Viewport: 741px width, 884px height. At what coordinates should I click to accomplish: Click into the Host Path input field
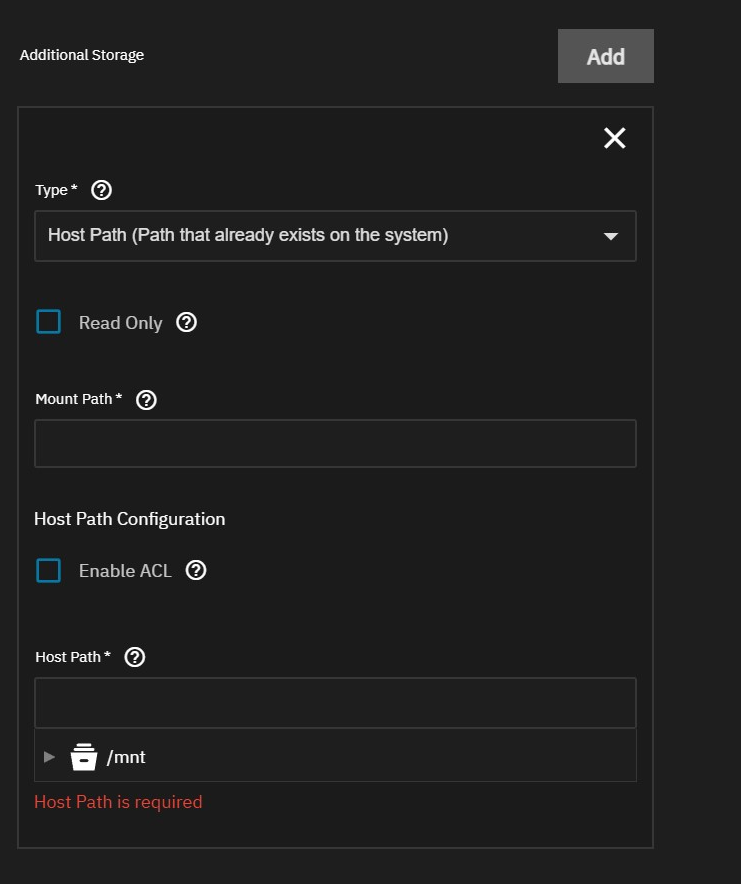coord(335,703)
